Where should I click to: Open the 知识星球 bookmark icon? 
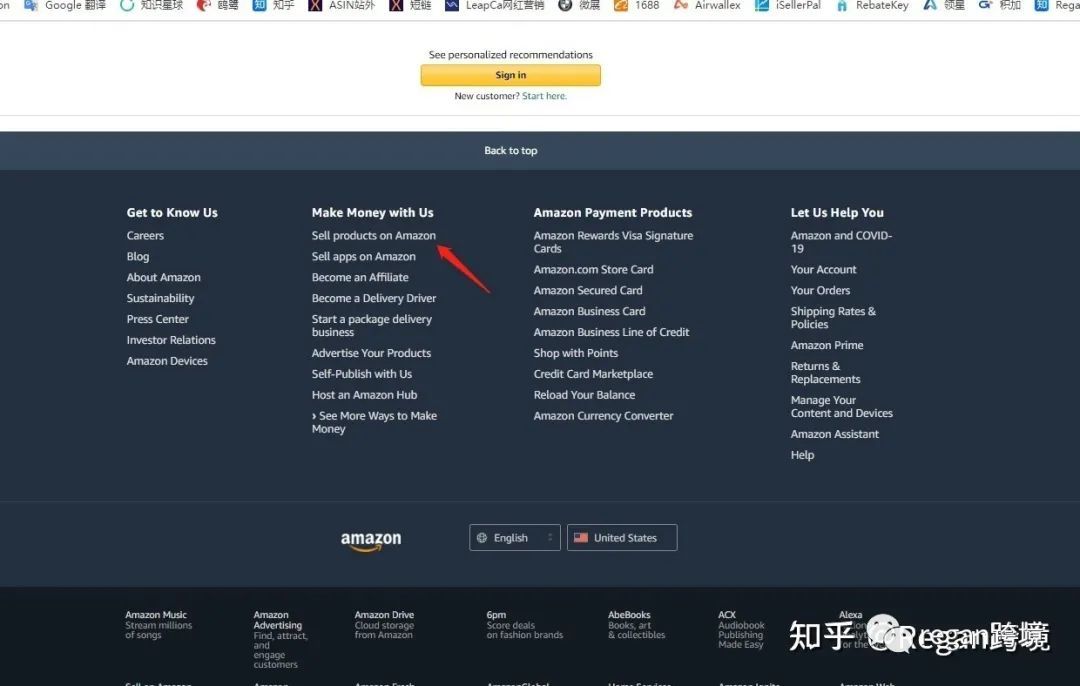tap(127, 6)
